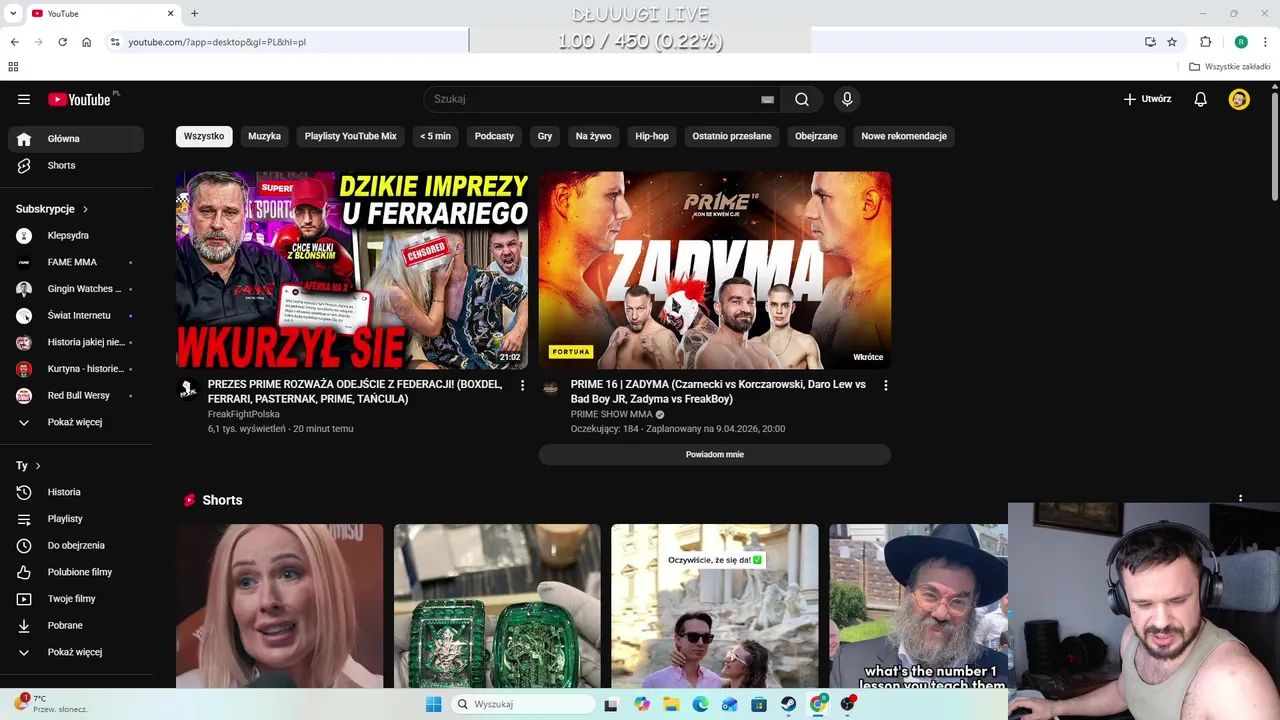Select the Playlisty YouTube Mix chip
This screenshot has height=720, width=1280.
pos(351,136)
